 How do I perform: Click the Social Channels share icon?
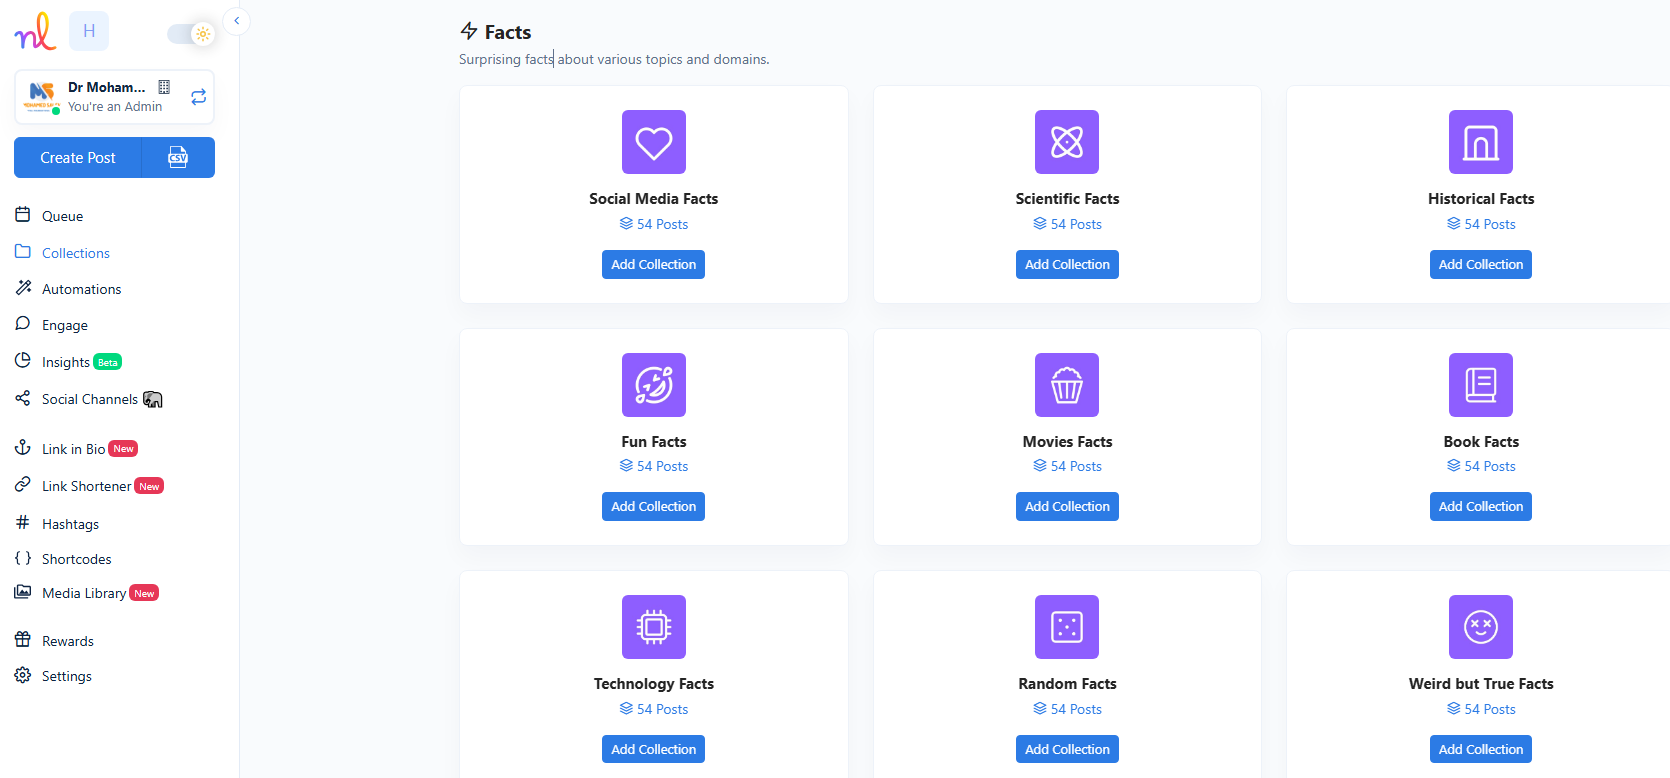23,398
